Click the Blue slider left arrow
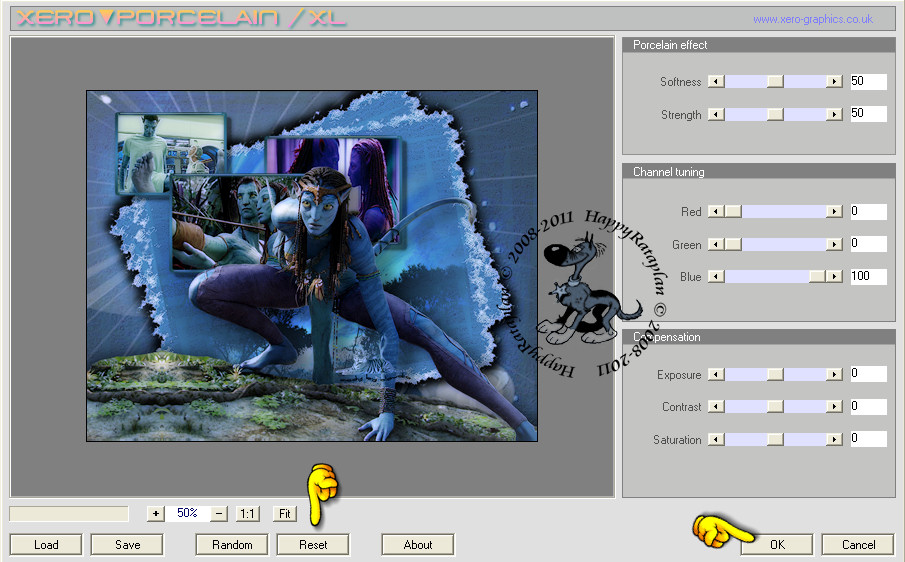The height and width of the screenshot is (562, 905). (x=716, y=276)
